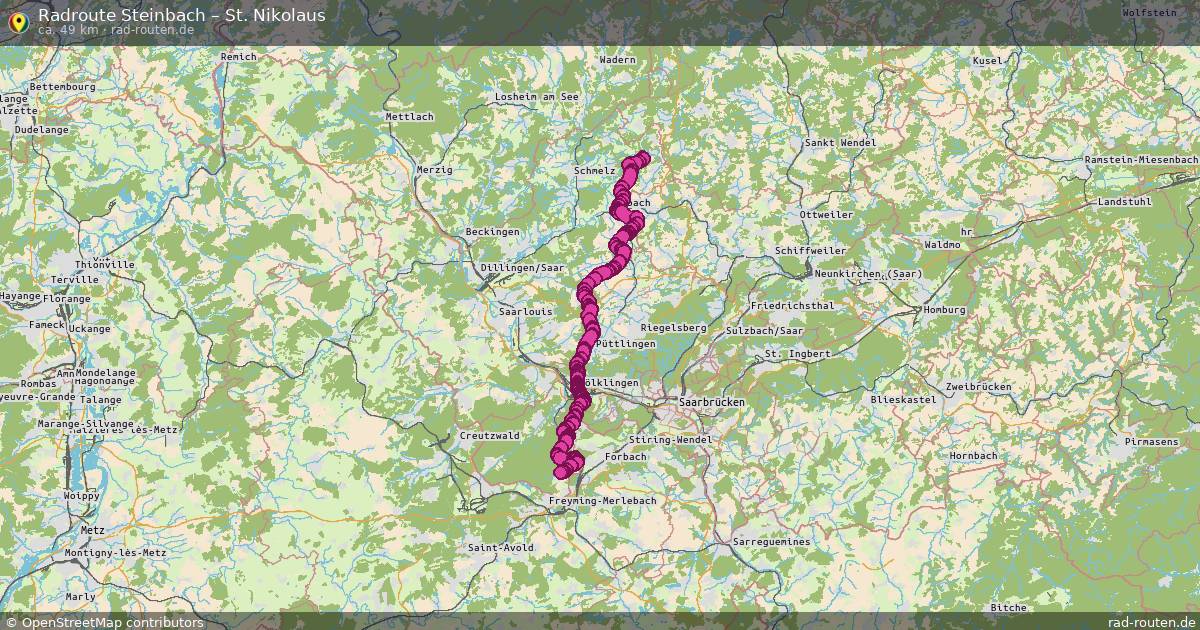Click the yellow location pin logo icon
This screenshot has height=630, width=1200.
17,20
